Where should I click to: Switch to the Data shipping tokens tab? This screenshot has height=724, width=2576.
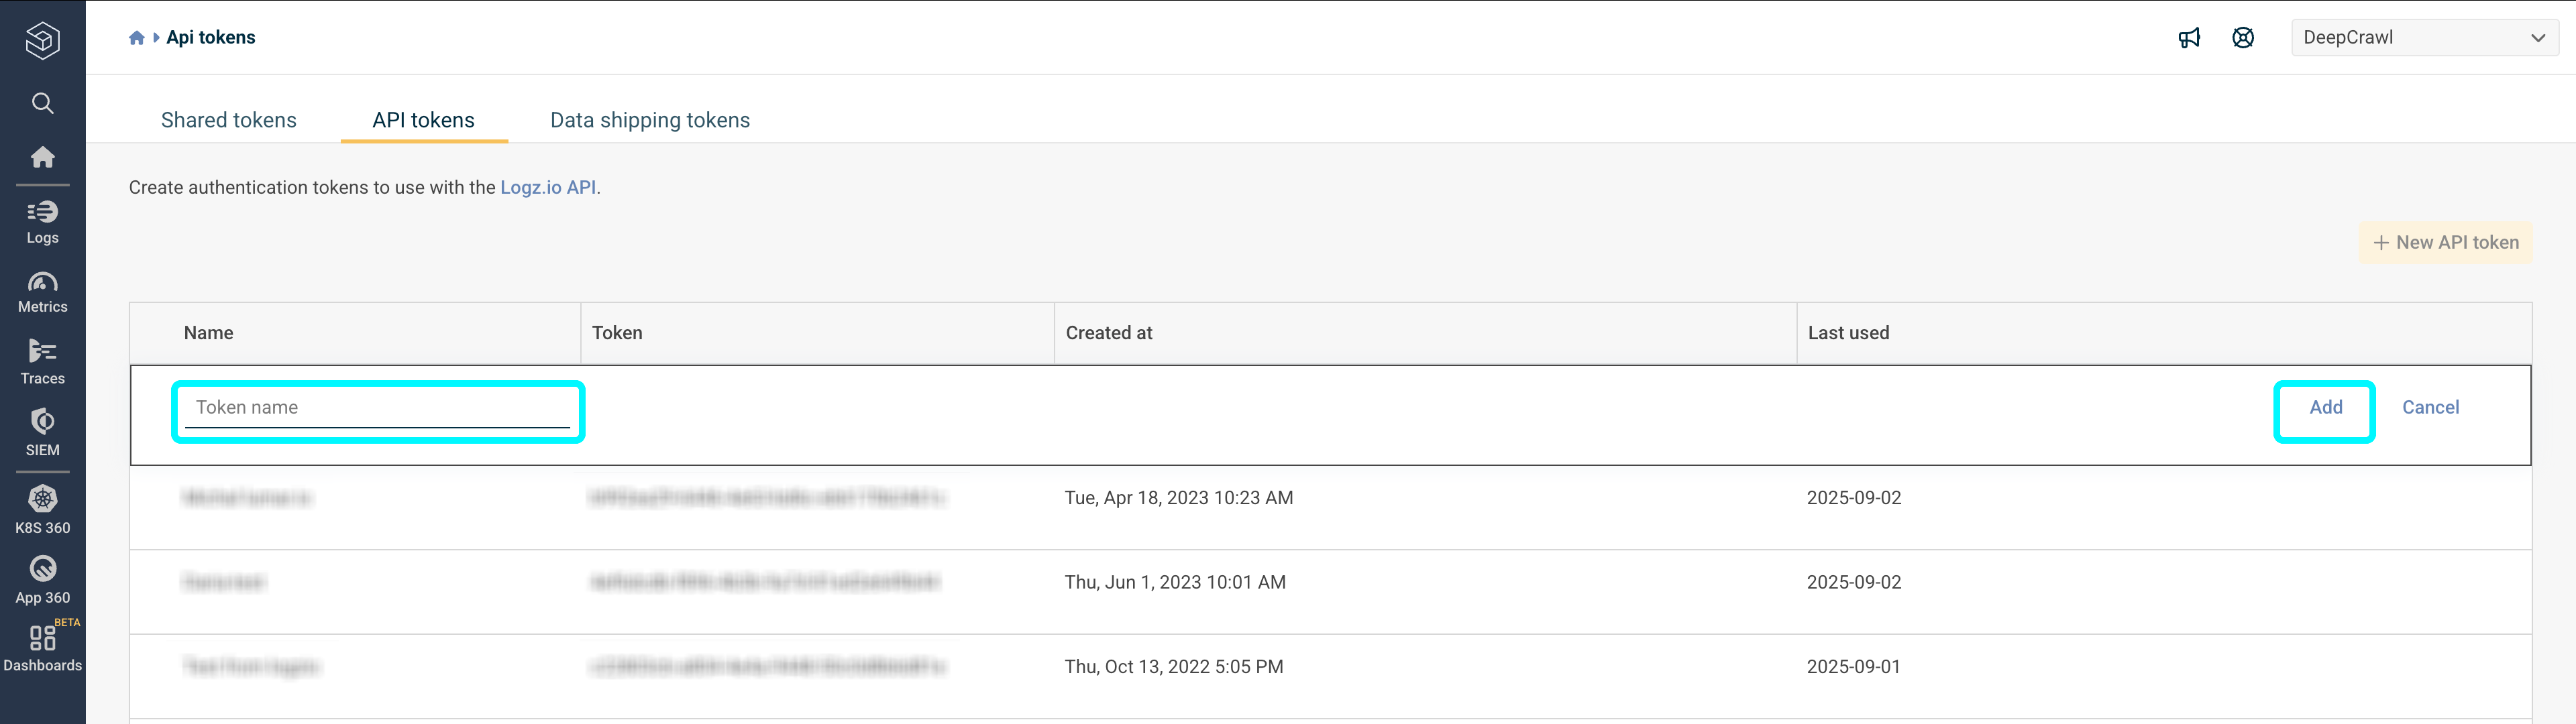[x=649, y=120]
